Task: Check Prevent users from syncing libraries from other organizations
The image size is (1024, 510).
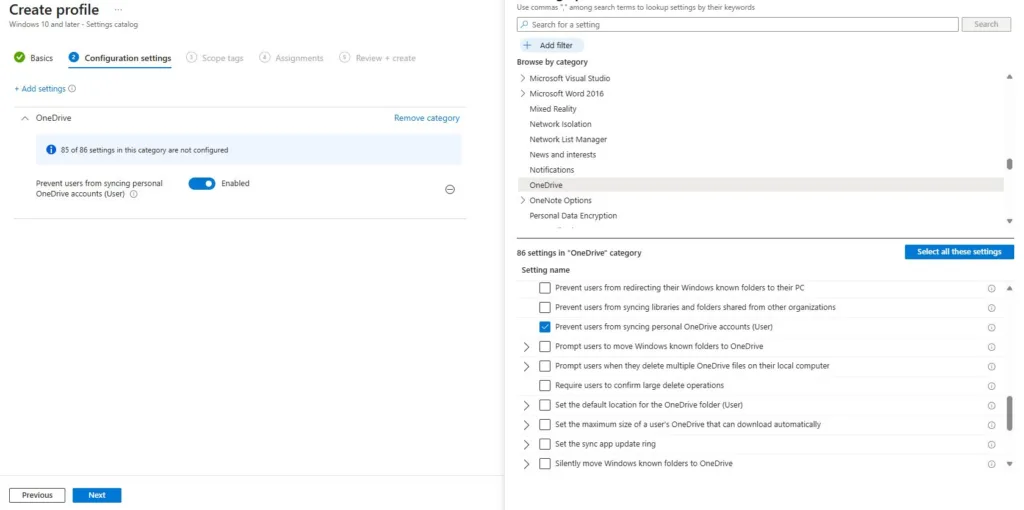Action: (545, 307)
